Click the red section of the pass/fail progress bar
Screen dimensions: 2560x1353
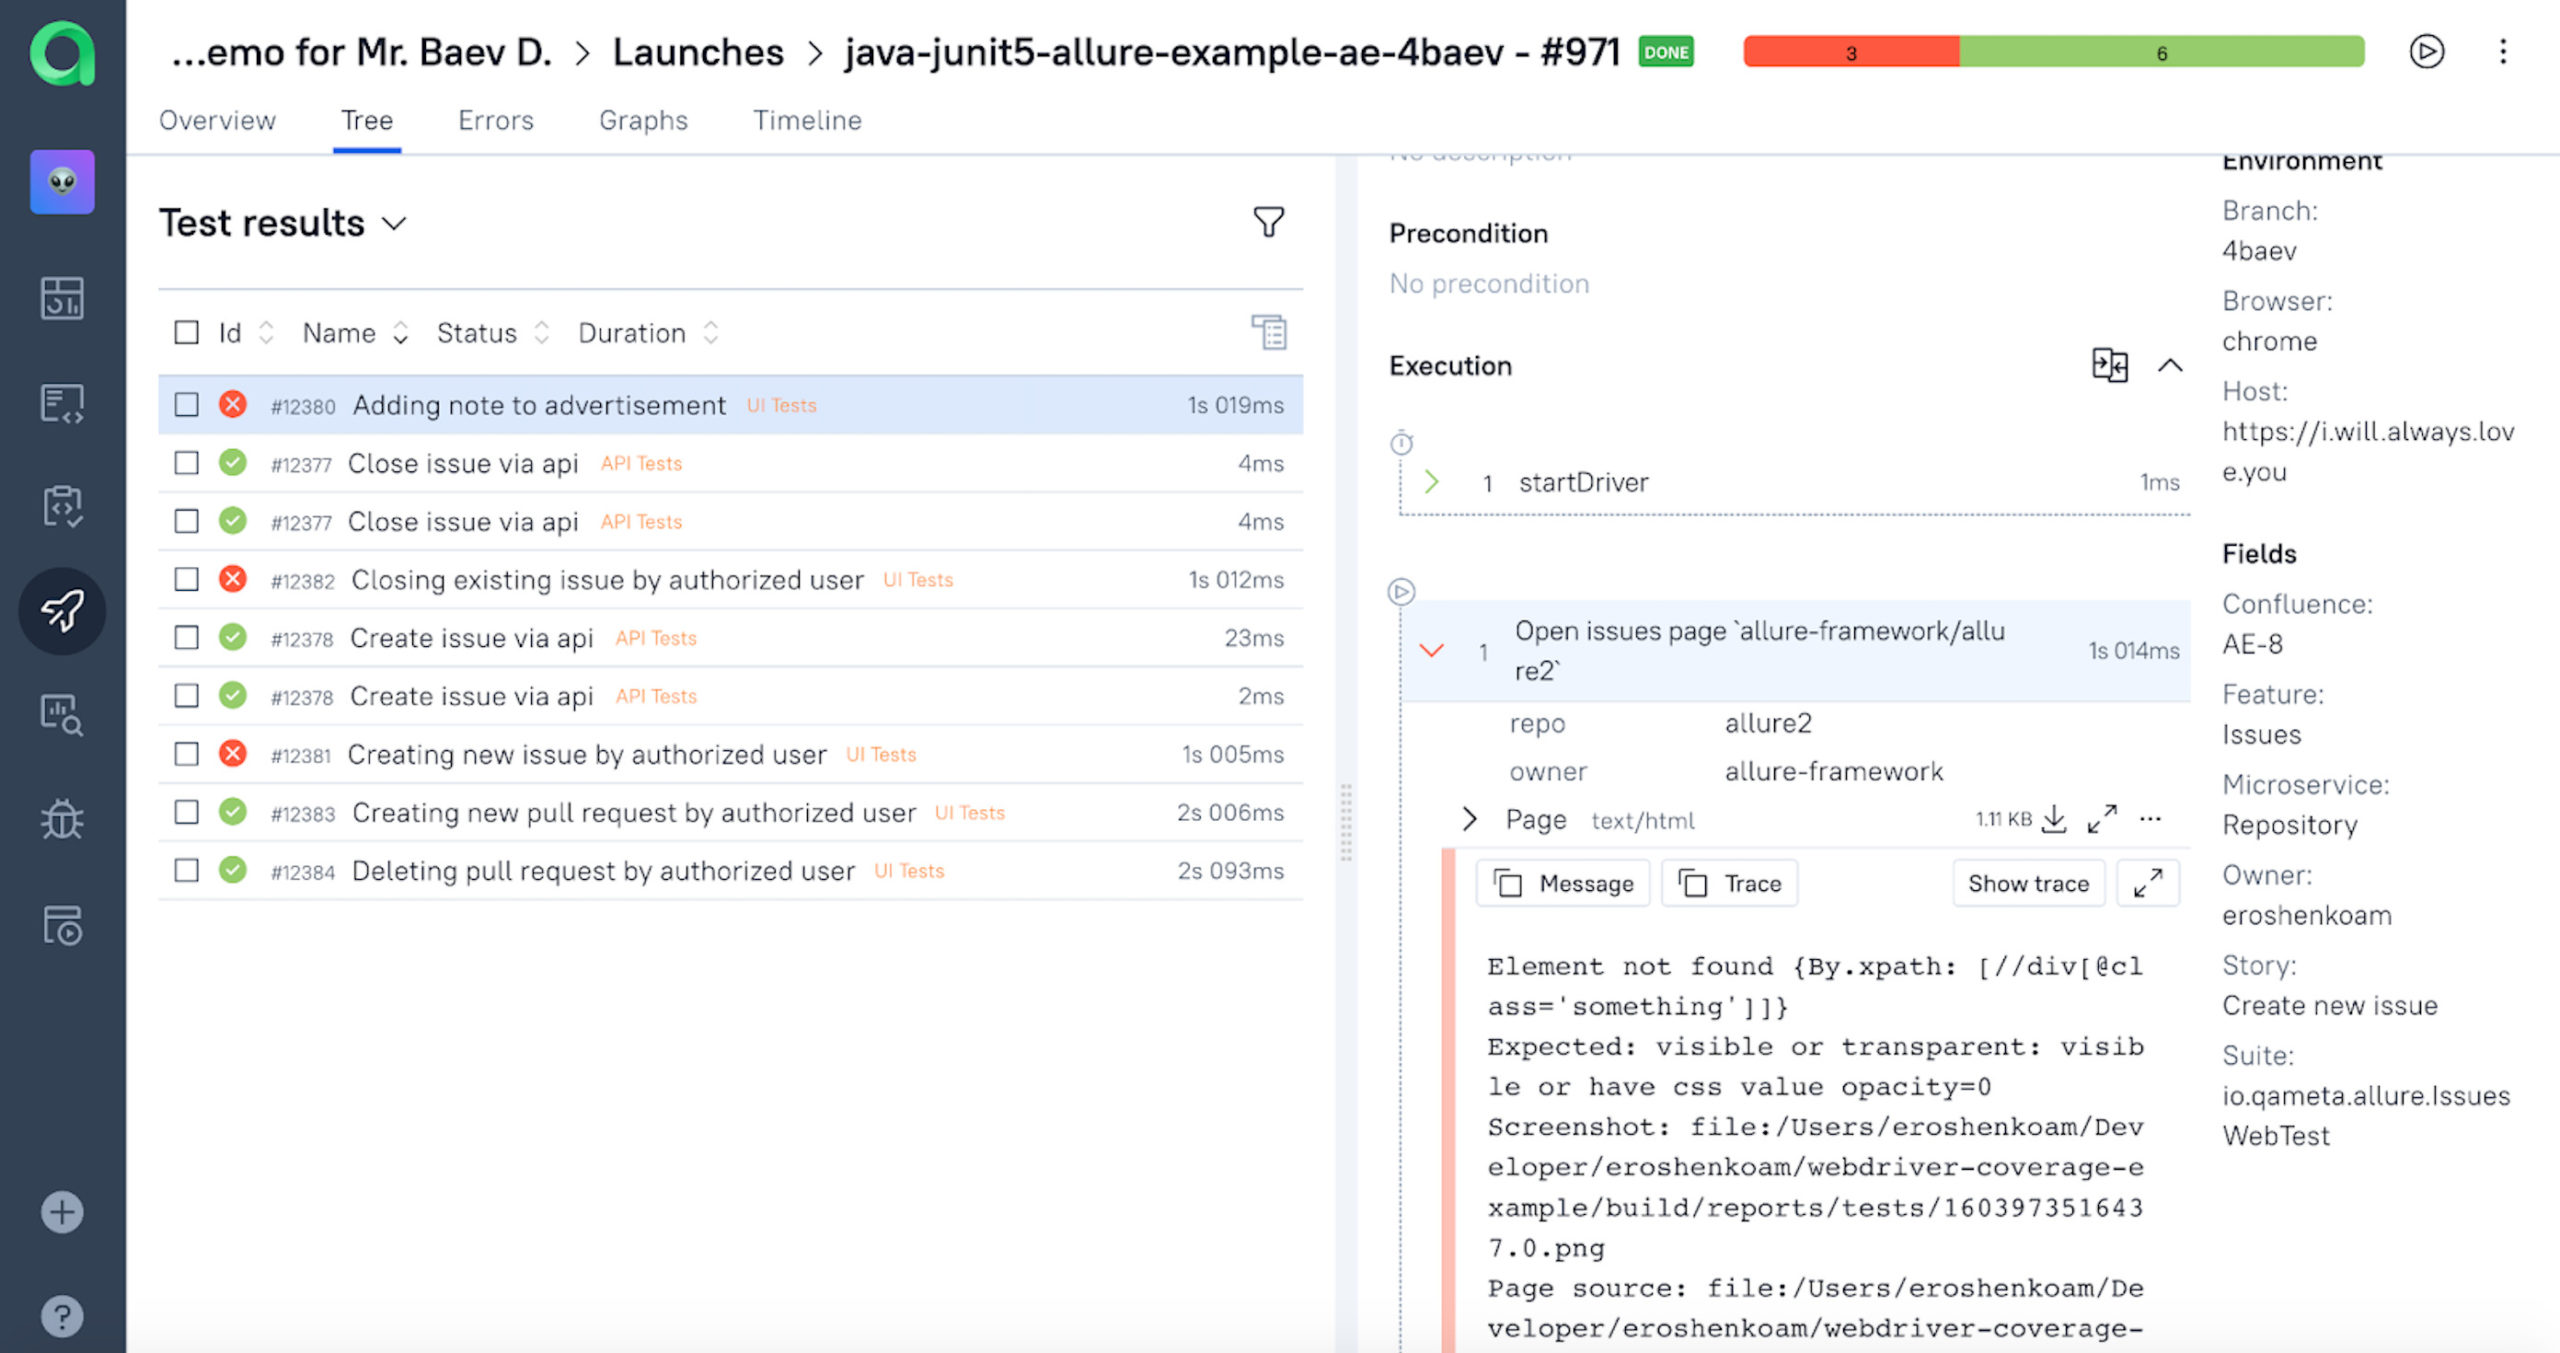tap(1850, 53)
